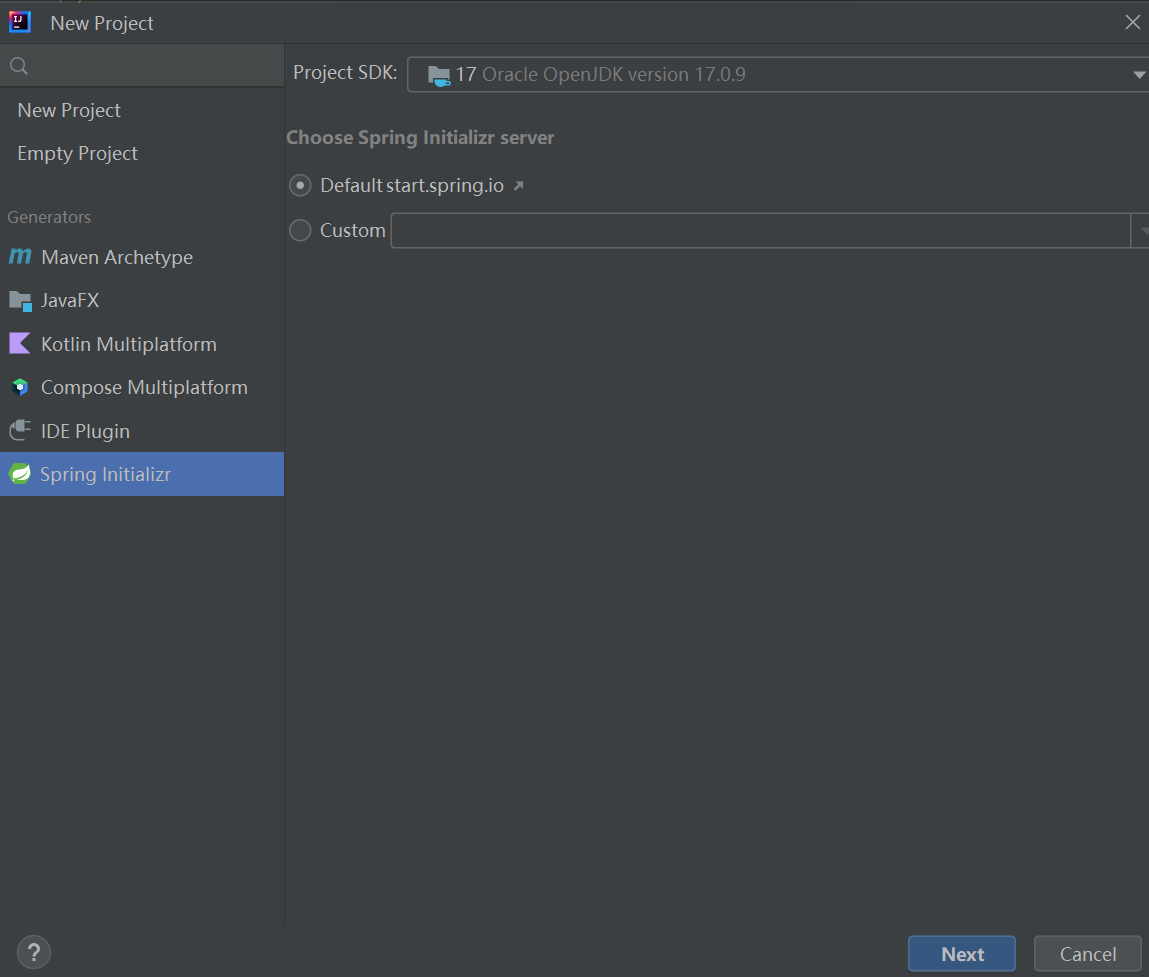Choose the Spring Initializr generator
This screenshot has height=977, width=1149.
[x=141, y=474]
